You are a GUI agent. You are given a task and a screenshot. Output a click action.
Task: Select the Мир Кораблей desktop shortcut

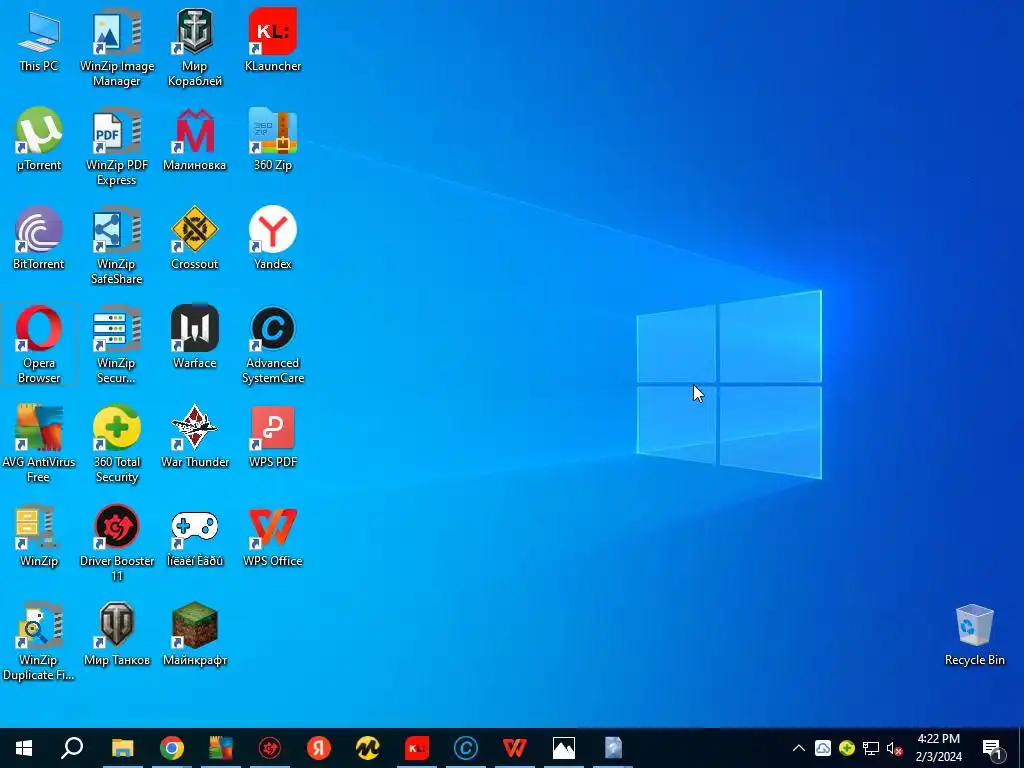click(195, 48)
